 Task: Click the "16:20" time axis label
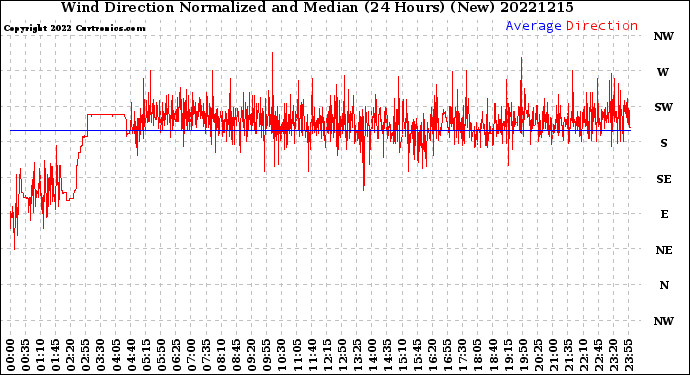(x=433, y=355)
